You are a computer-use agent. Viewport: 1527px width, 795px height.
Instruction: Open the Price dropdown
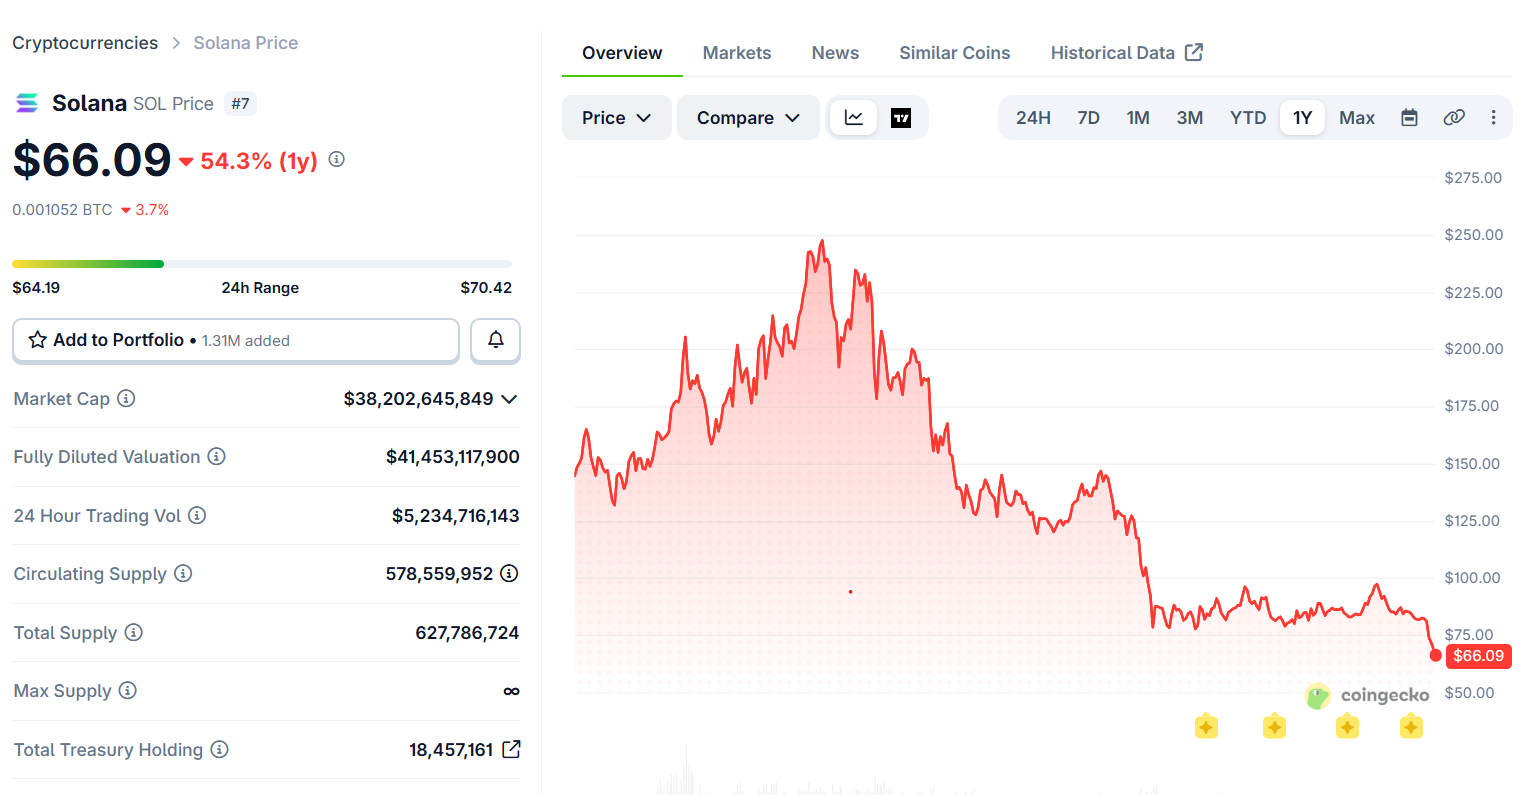[x=617, y=118]
